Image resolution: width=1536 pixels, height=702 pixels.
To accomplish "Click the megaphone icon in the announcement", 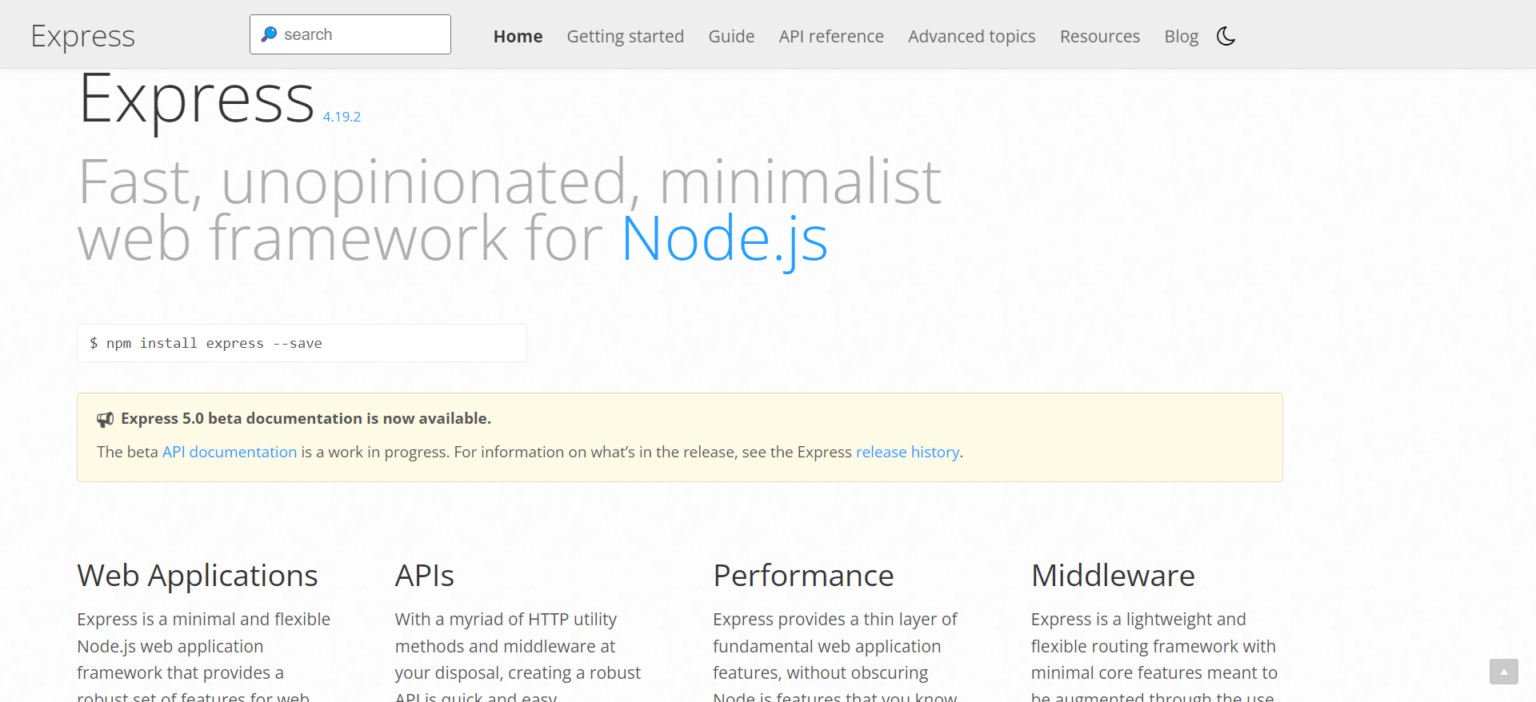I will pyautogui.click(x=105, y=419).
